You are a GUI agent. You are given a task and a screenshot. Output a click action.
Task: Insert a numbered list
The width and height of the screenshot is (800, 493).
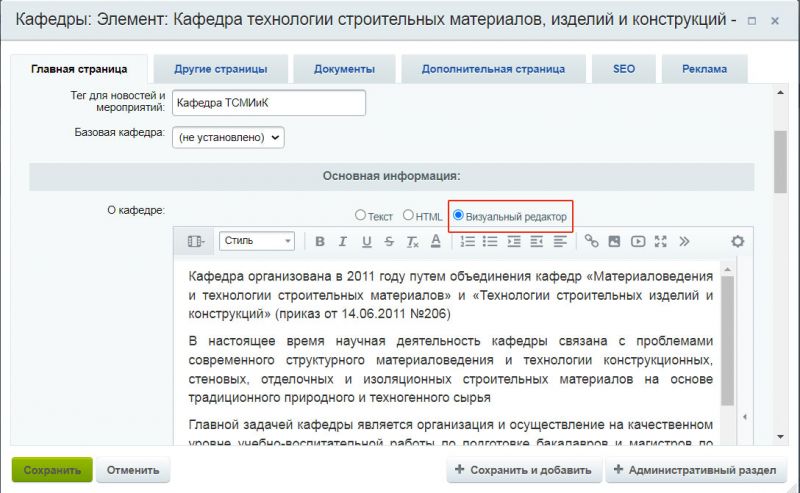467,241
